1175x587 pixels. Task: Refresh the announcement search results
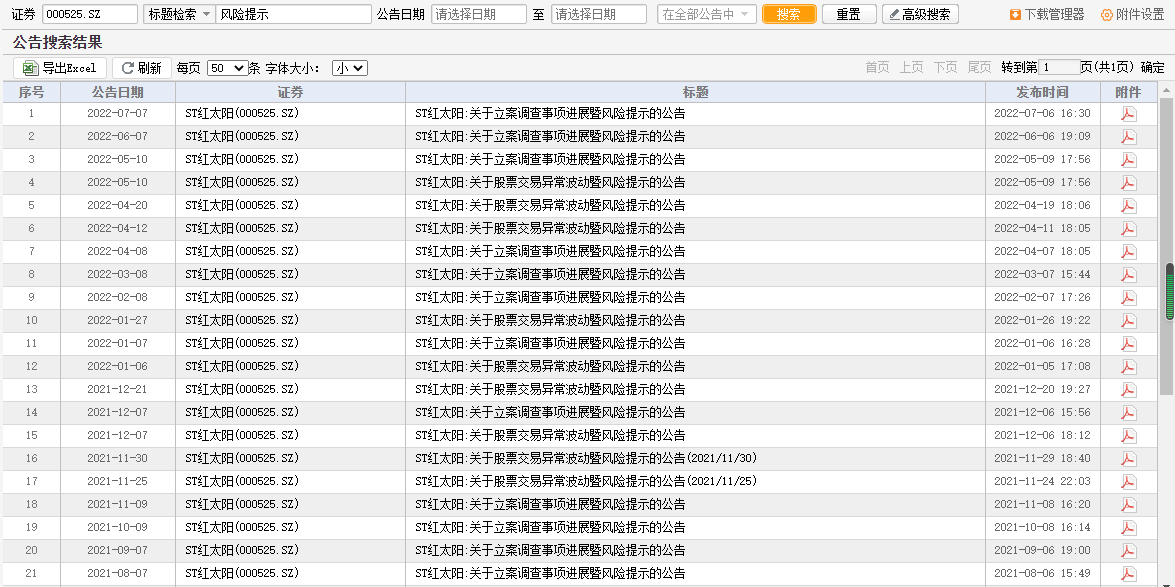coord(141,68)
